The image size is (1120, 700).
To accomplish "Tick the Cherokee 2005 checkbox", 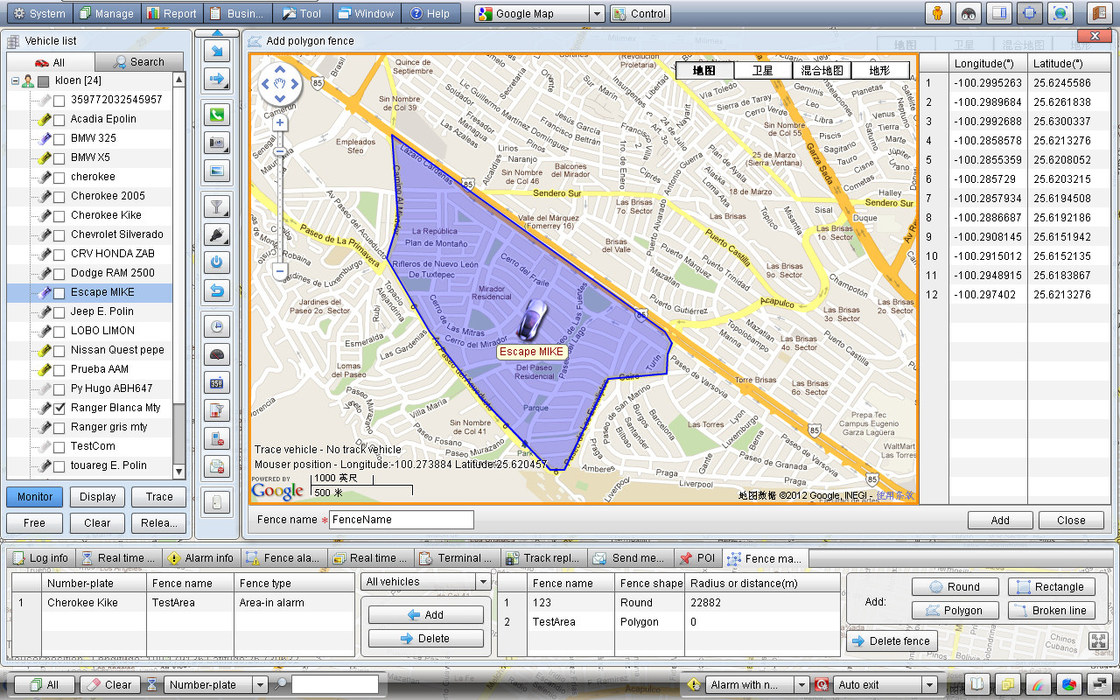I will 60,196.
